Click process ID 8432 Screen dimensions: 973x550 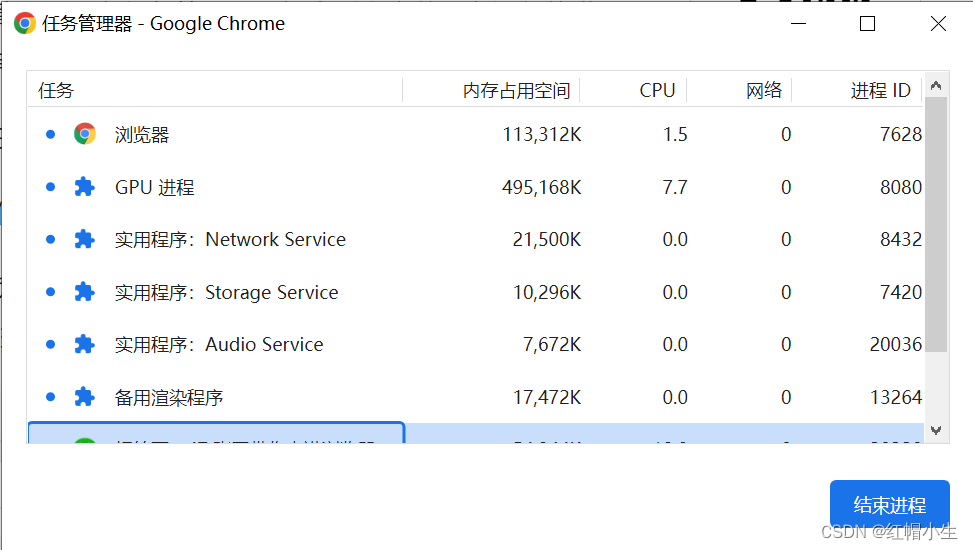click(x=901, y=240)
